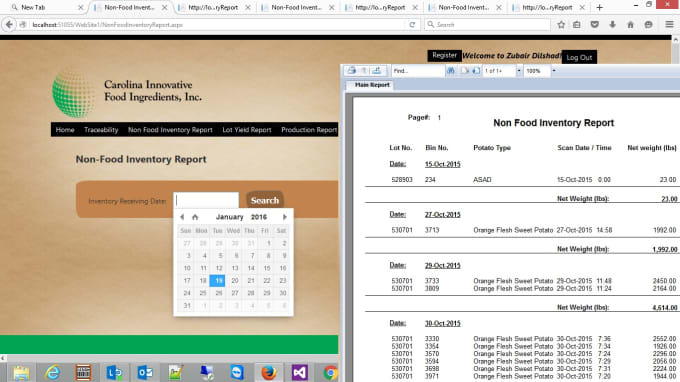The image size is (680, 382).
Task: Open File Explorer from taskbar
Action: [x=21, y=372]
